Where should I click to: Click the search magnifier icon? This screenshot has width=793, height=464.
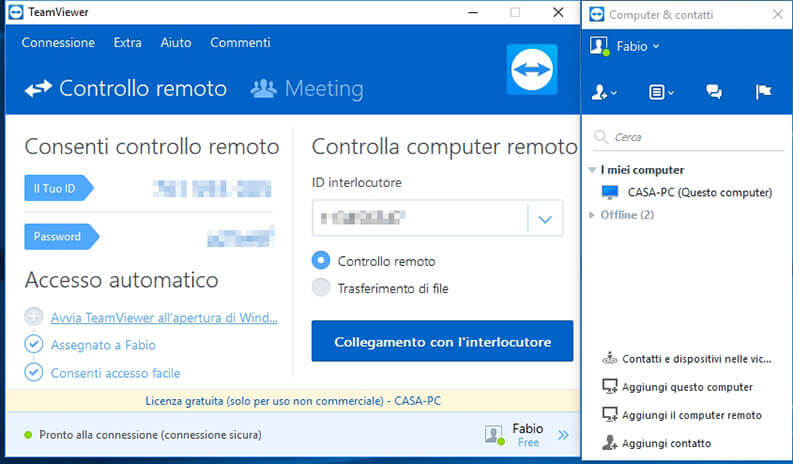601,137
